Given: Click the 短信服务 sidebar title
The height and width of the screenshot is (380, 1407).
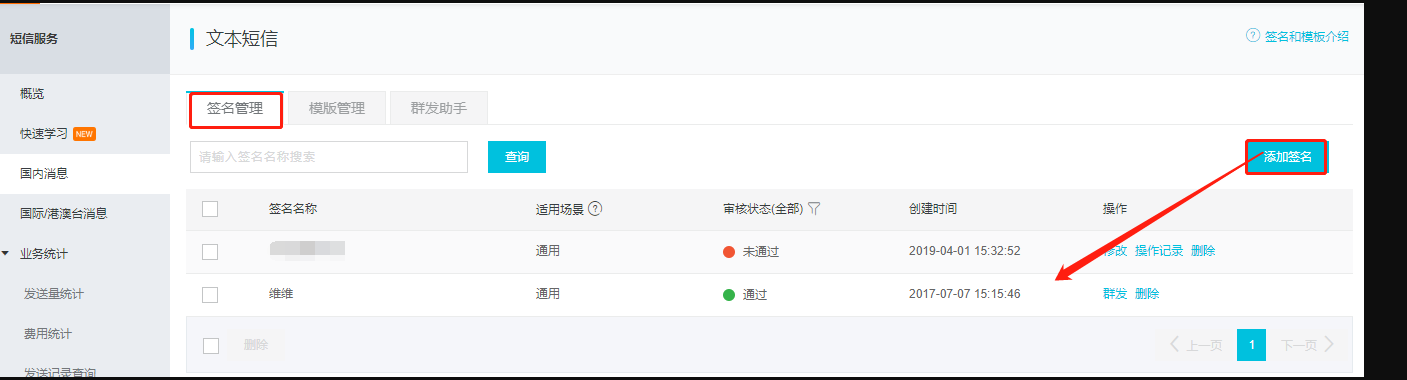Looking at the screenshot, I should click(x=34, y=39).
